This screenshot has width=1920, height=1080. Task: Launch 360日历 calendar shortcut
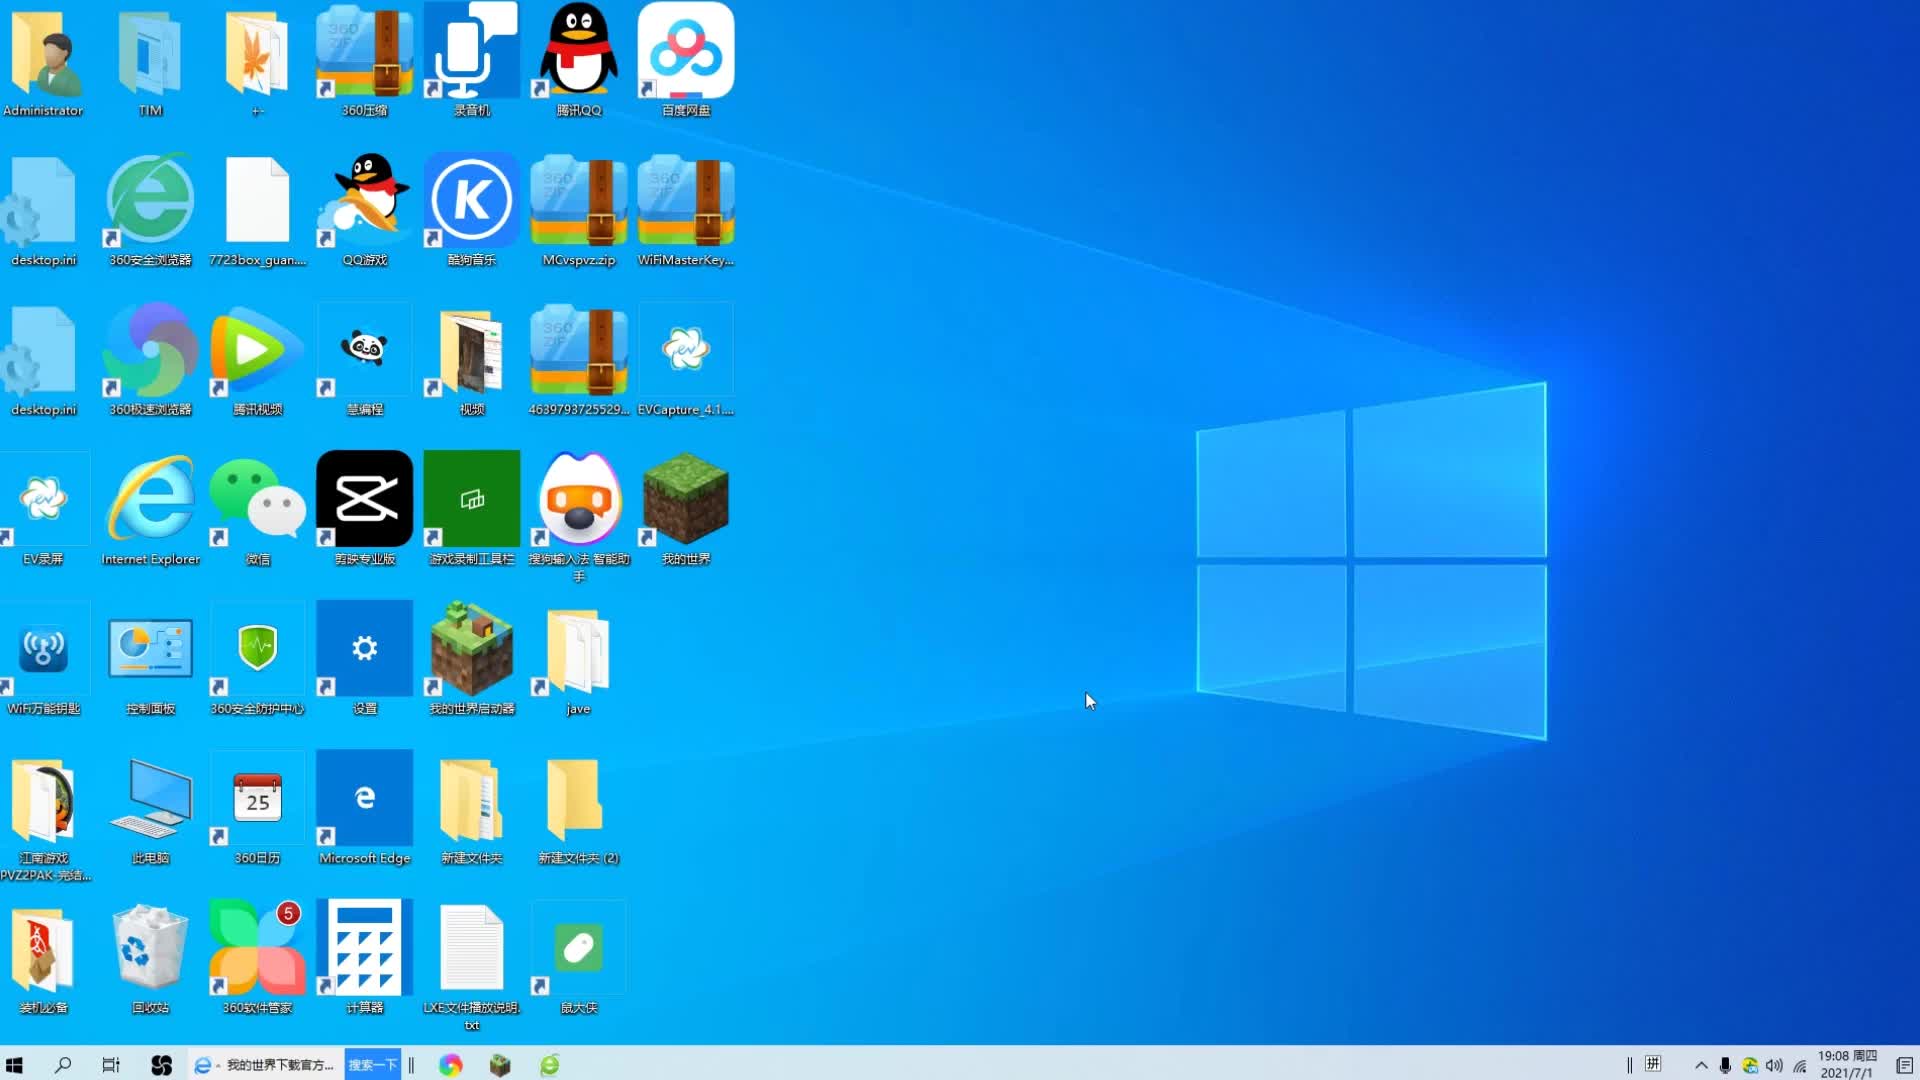coord(257,809)
